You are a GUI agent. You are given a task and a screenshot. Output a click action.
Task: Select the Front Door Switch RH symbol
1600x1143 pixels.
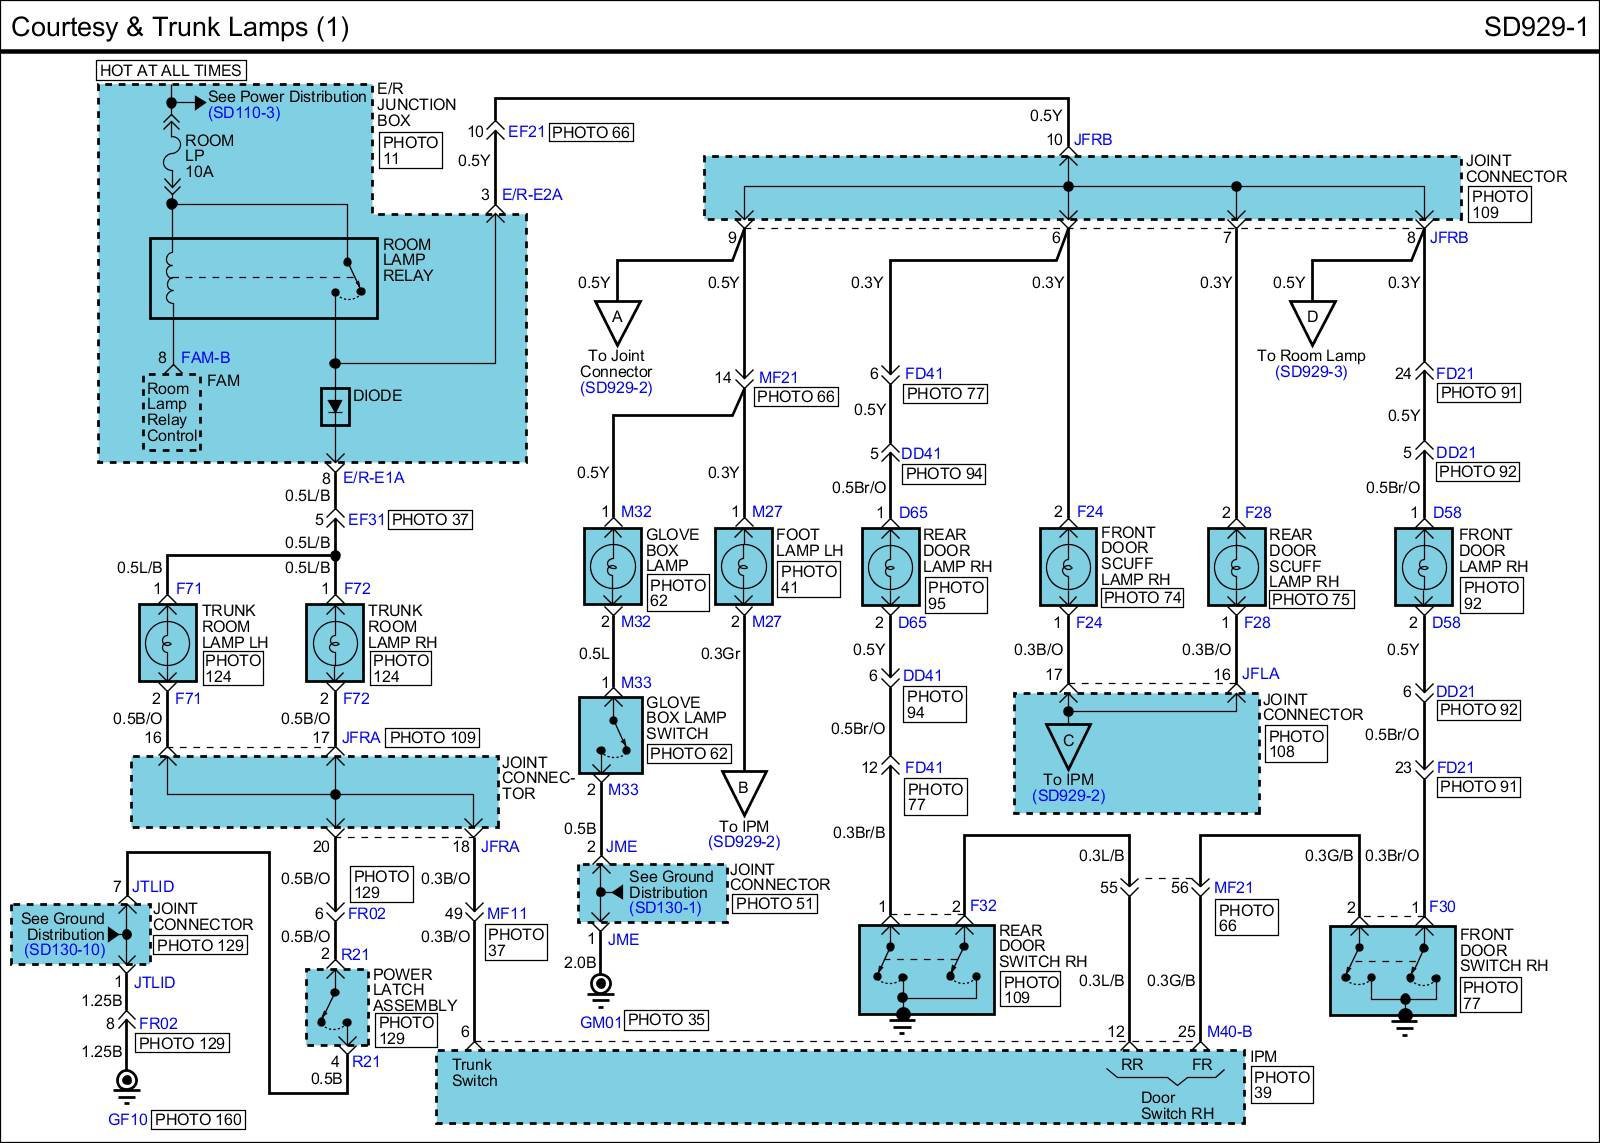tap(1392, 969)
